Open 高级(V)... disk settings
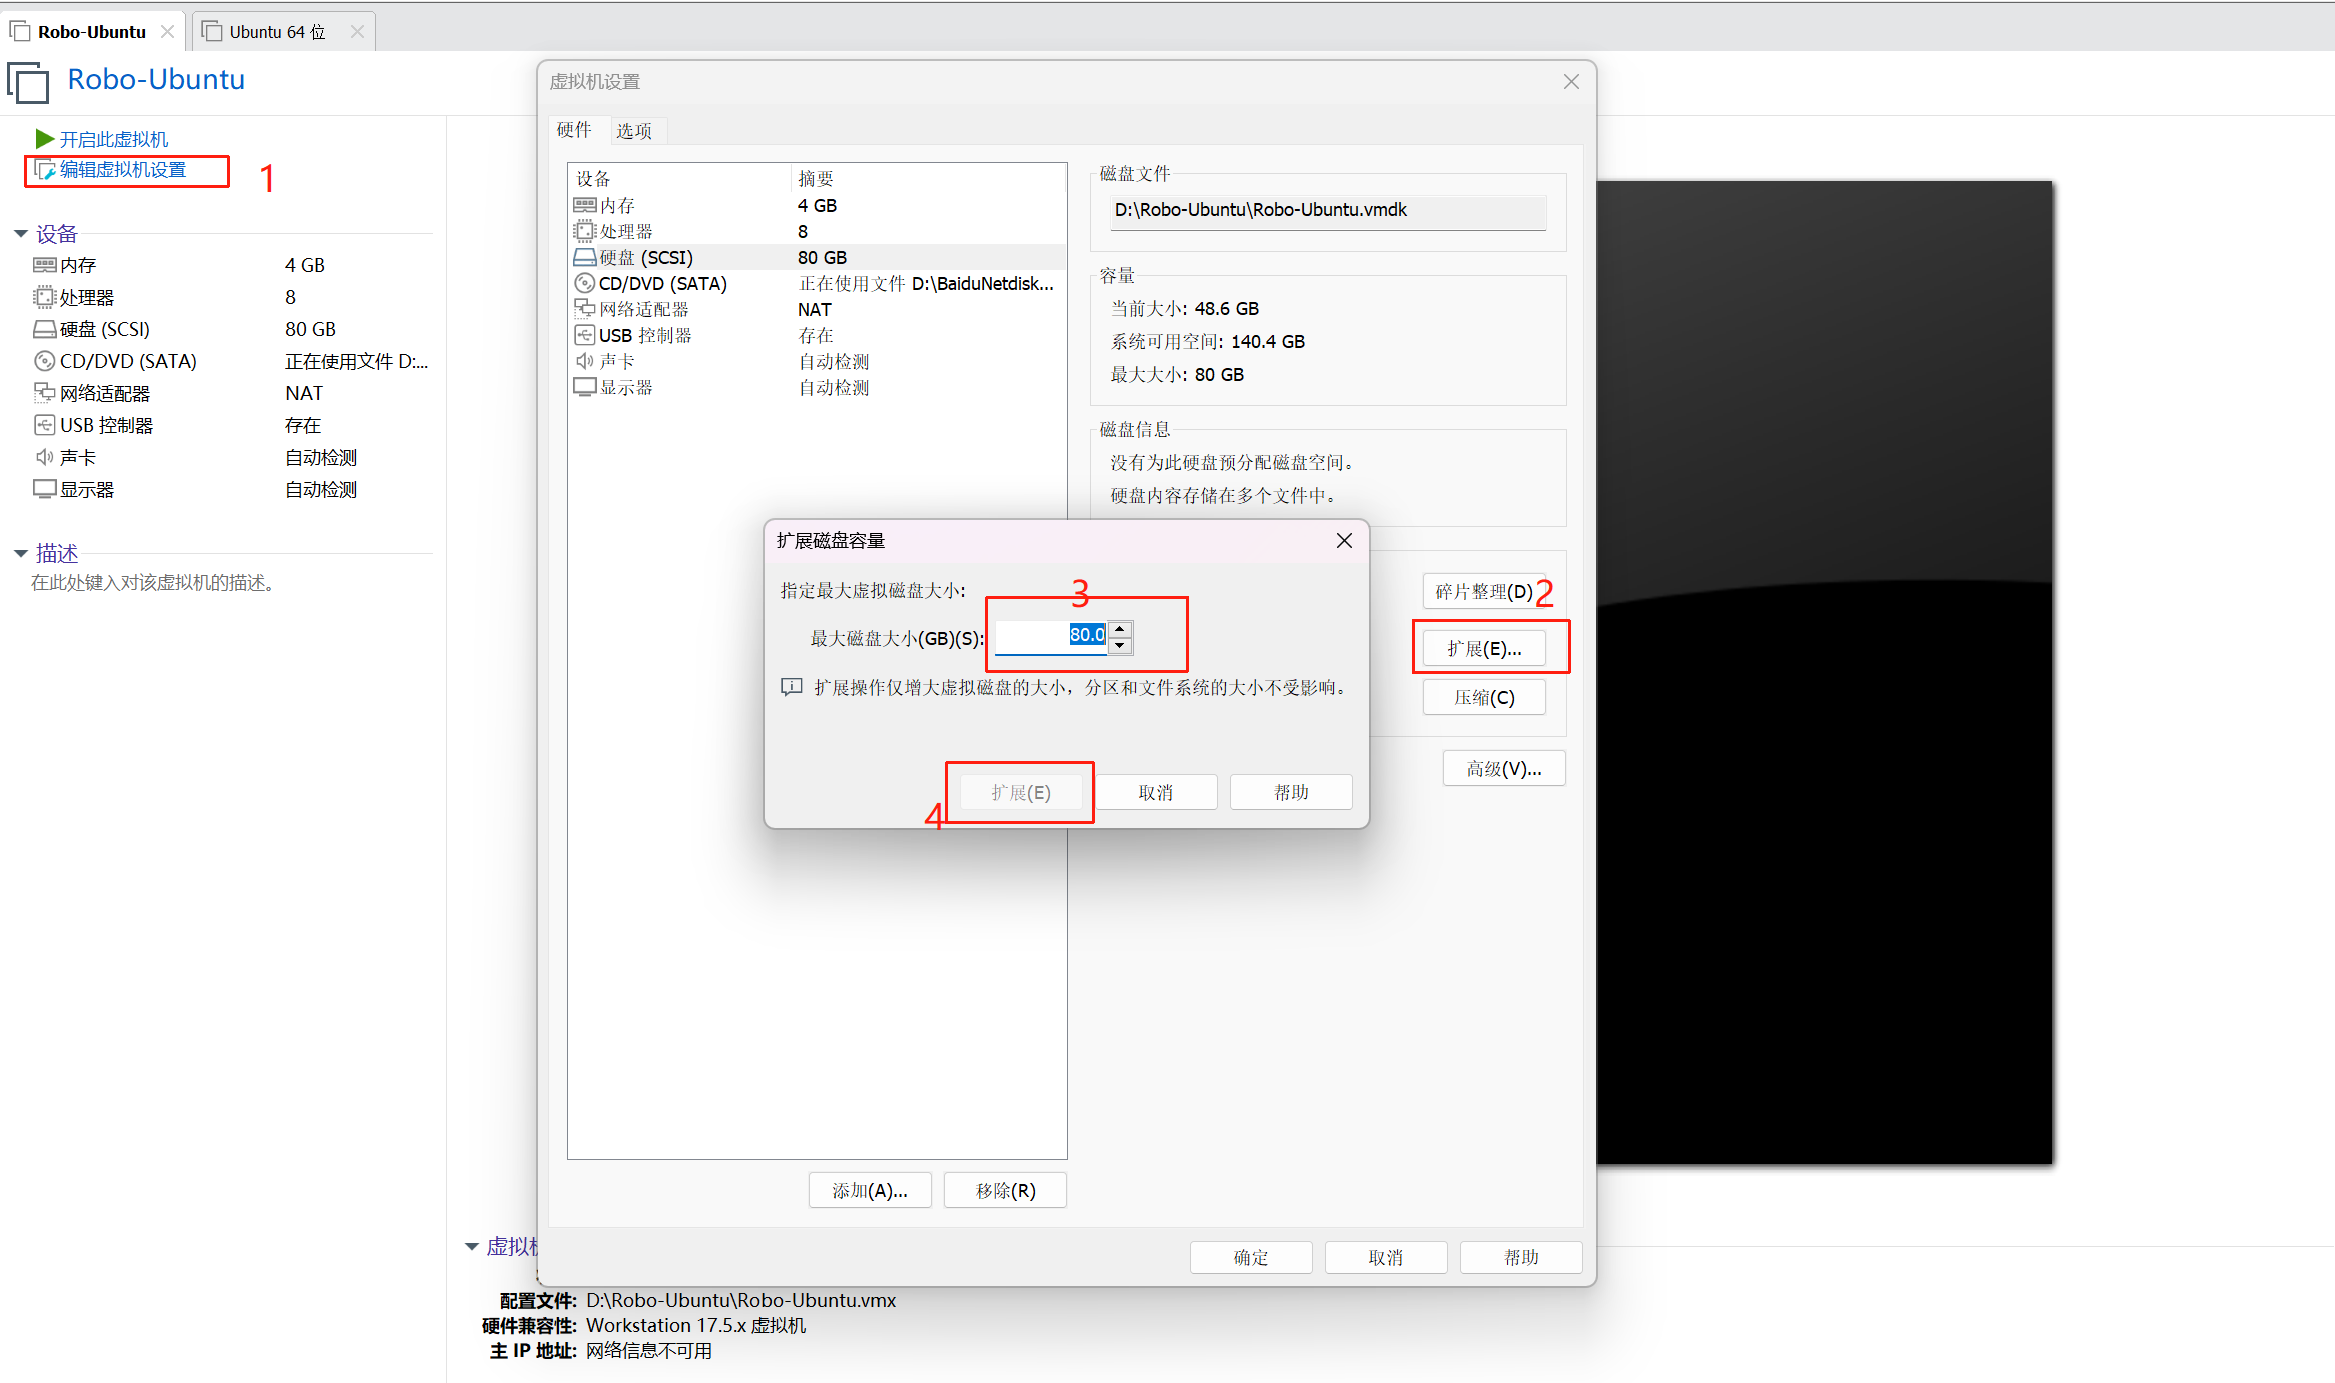 coord(1504,768)
